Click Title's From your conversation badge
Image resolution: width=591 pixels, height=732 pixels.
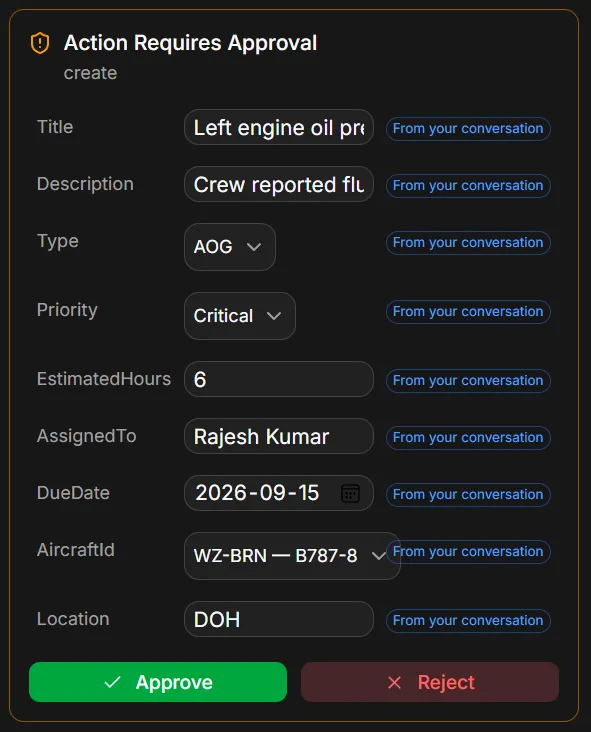[468, 128]
